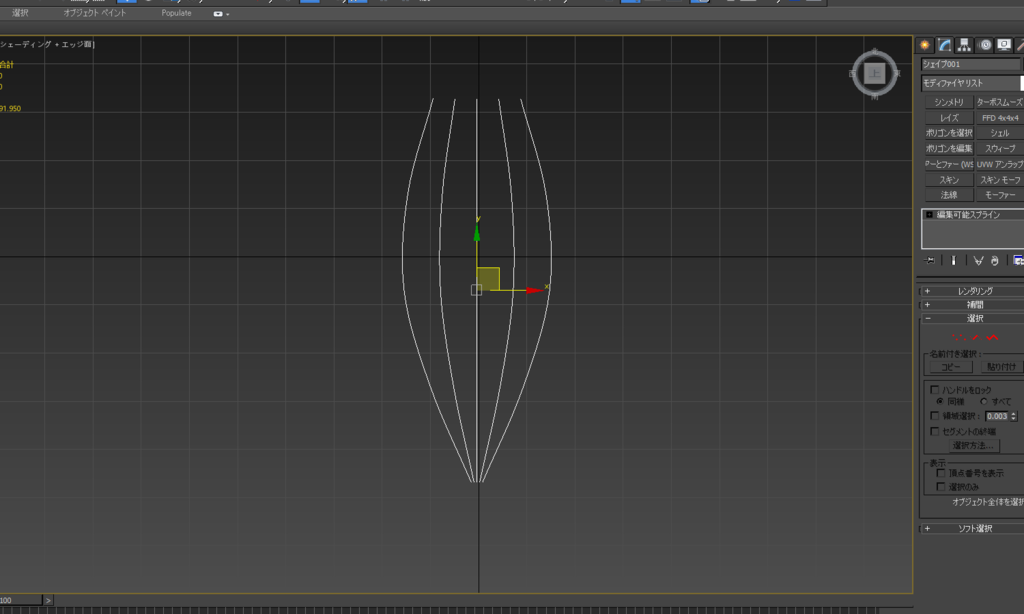The height and width of the screenshot is (614, 1024).
Task: Expand the 補間 rollout
Action: pos(972,305)
